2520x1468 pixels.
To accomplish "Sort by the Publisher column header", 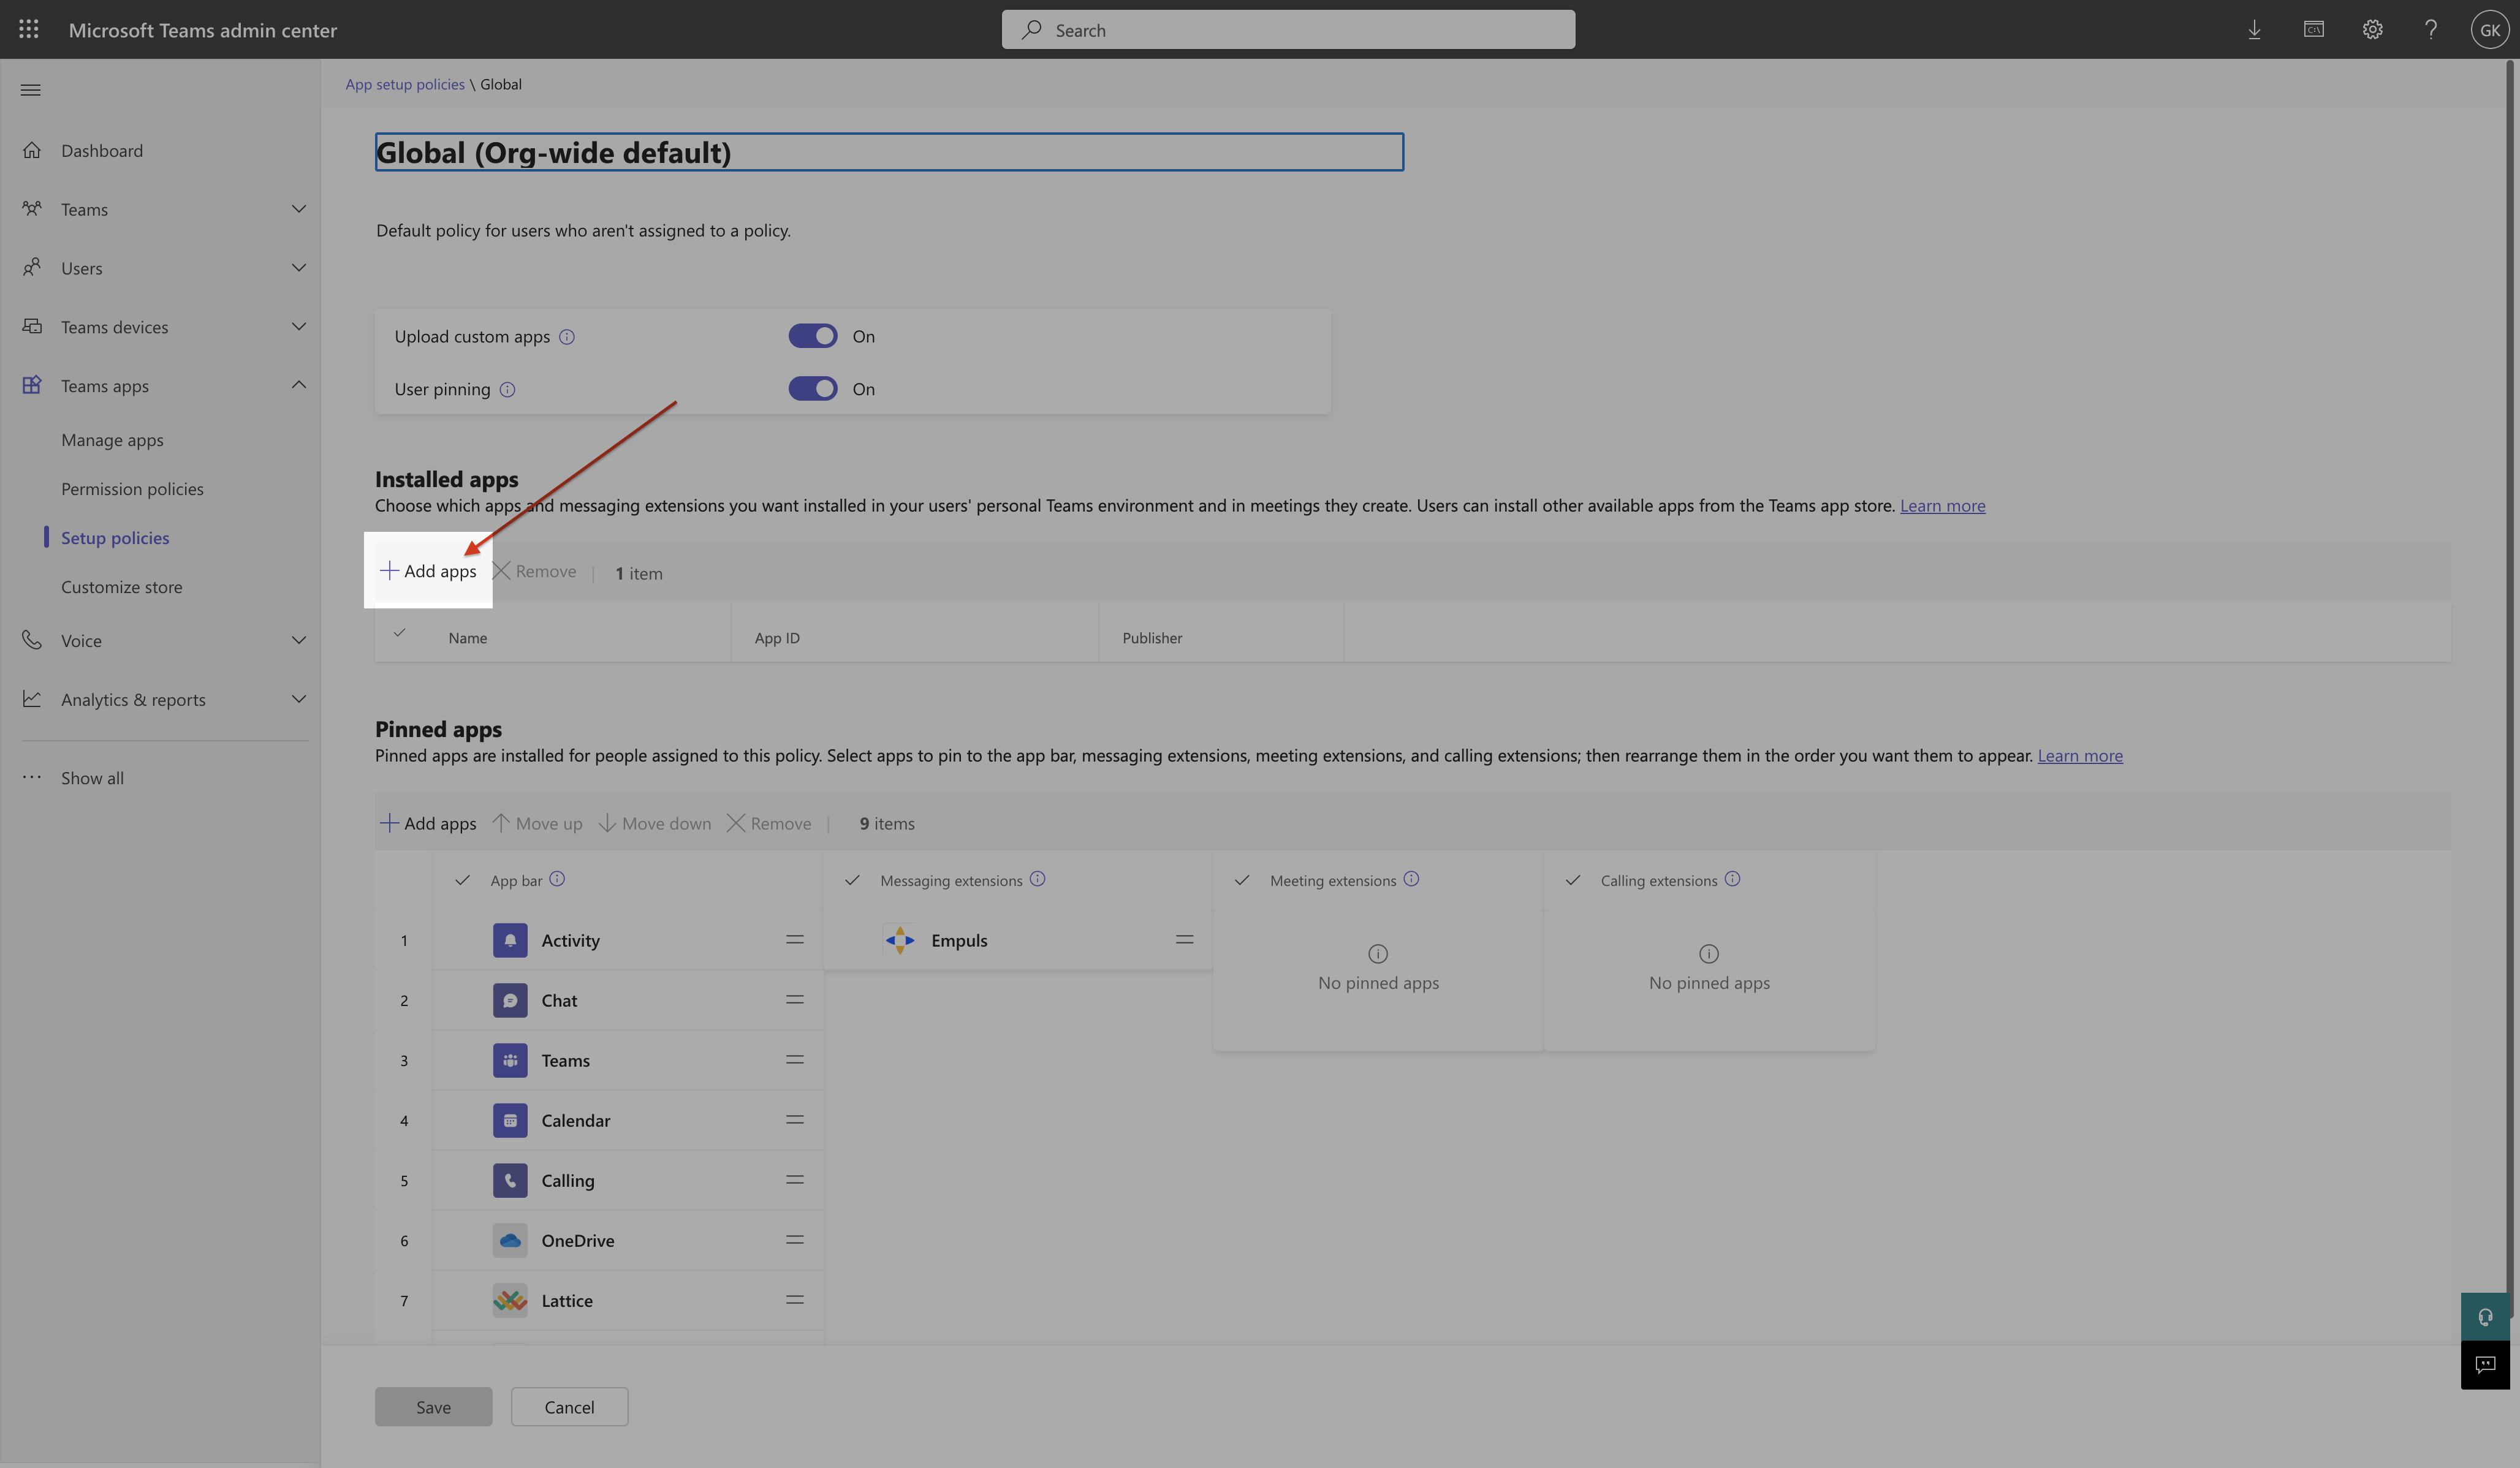I will pos(1152,638).
